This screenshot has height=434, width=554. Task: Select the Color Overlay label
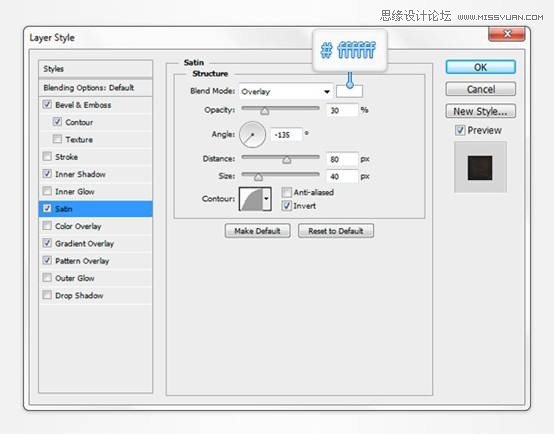click(78, 226)
